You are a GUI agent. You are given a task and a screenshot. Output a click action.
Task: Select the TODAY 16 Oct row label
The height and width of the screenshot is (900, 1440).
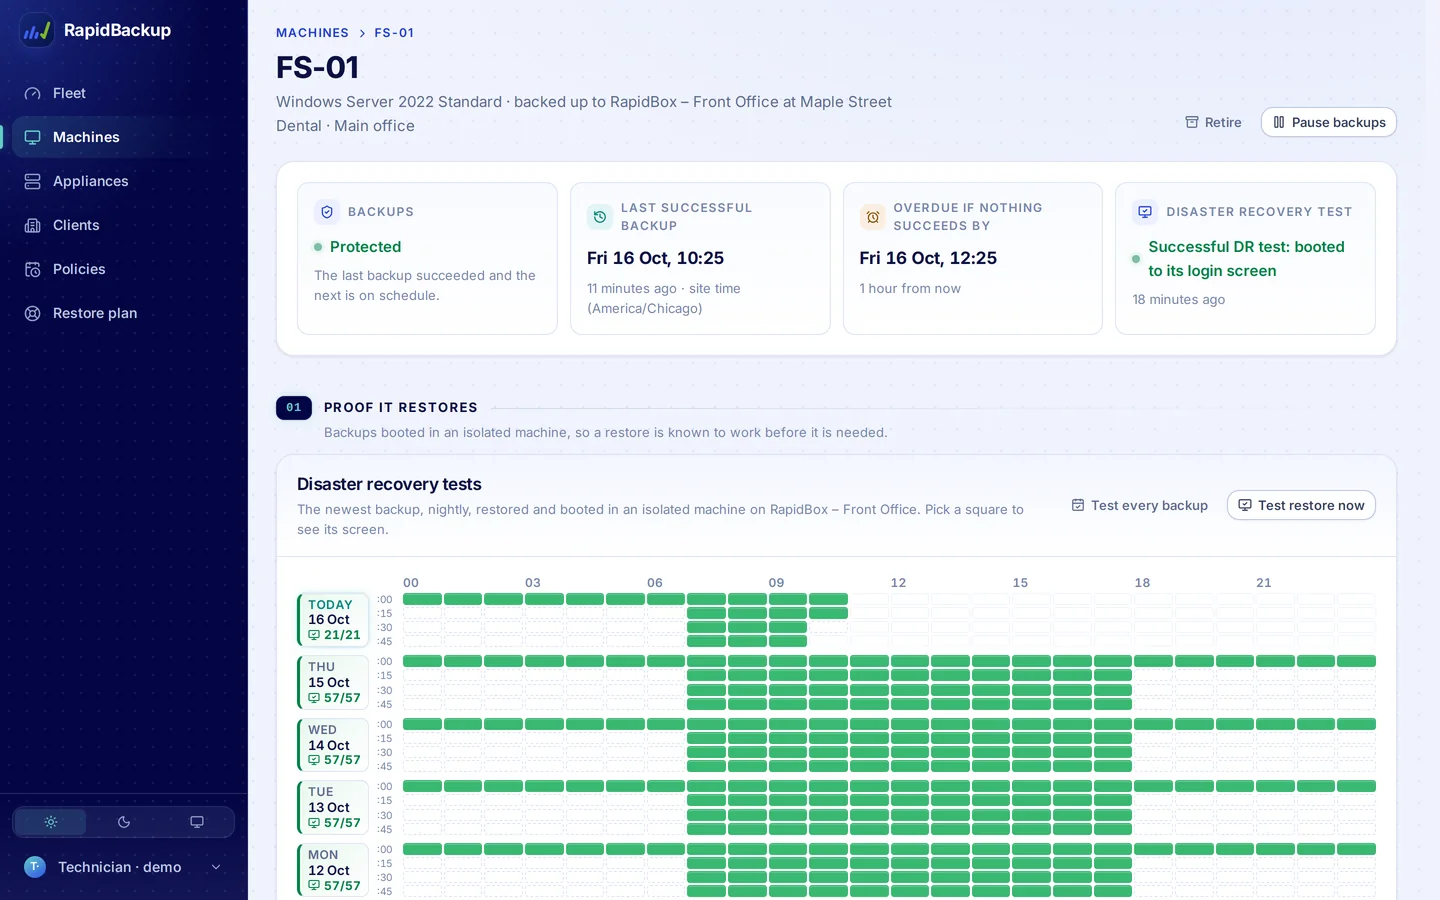(x=333, y=620)
